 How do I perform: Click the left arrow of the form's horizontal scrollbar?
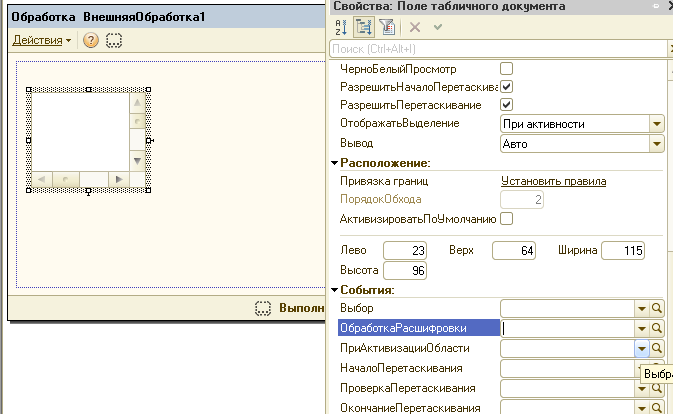42,179
